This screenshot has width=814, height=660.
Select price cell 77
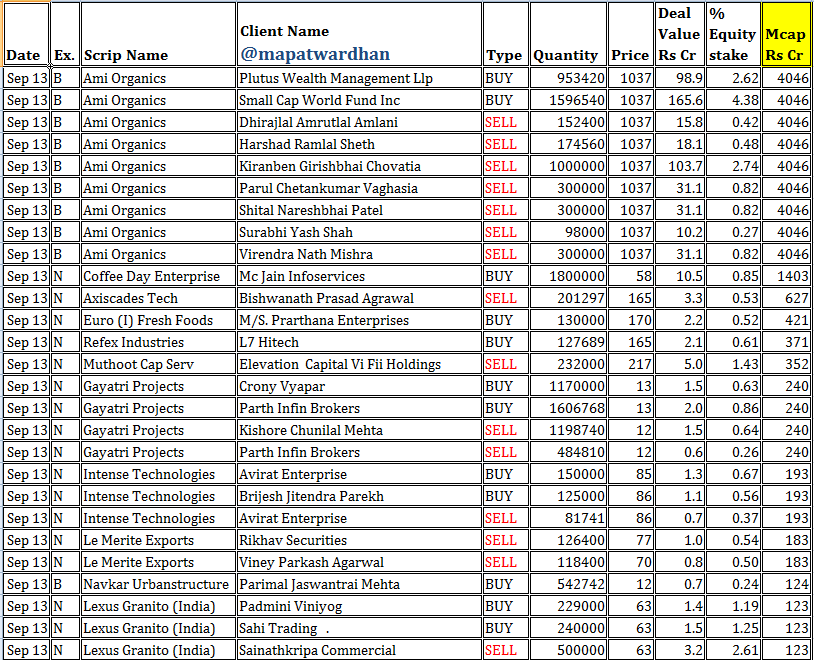tap(631, 540)
